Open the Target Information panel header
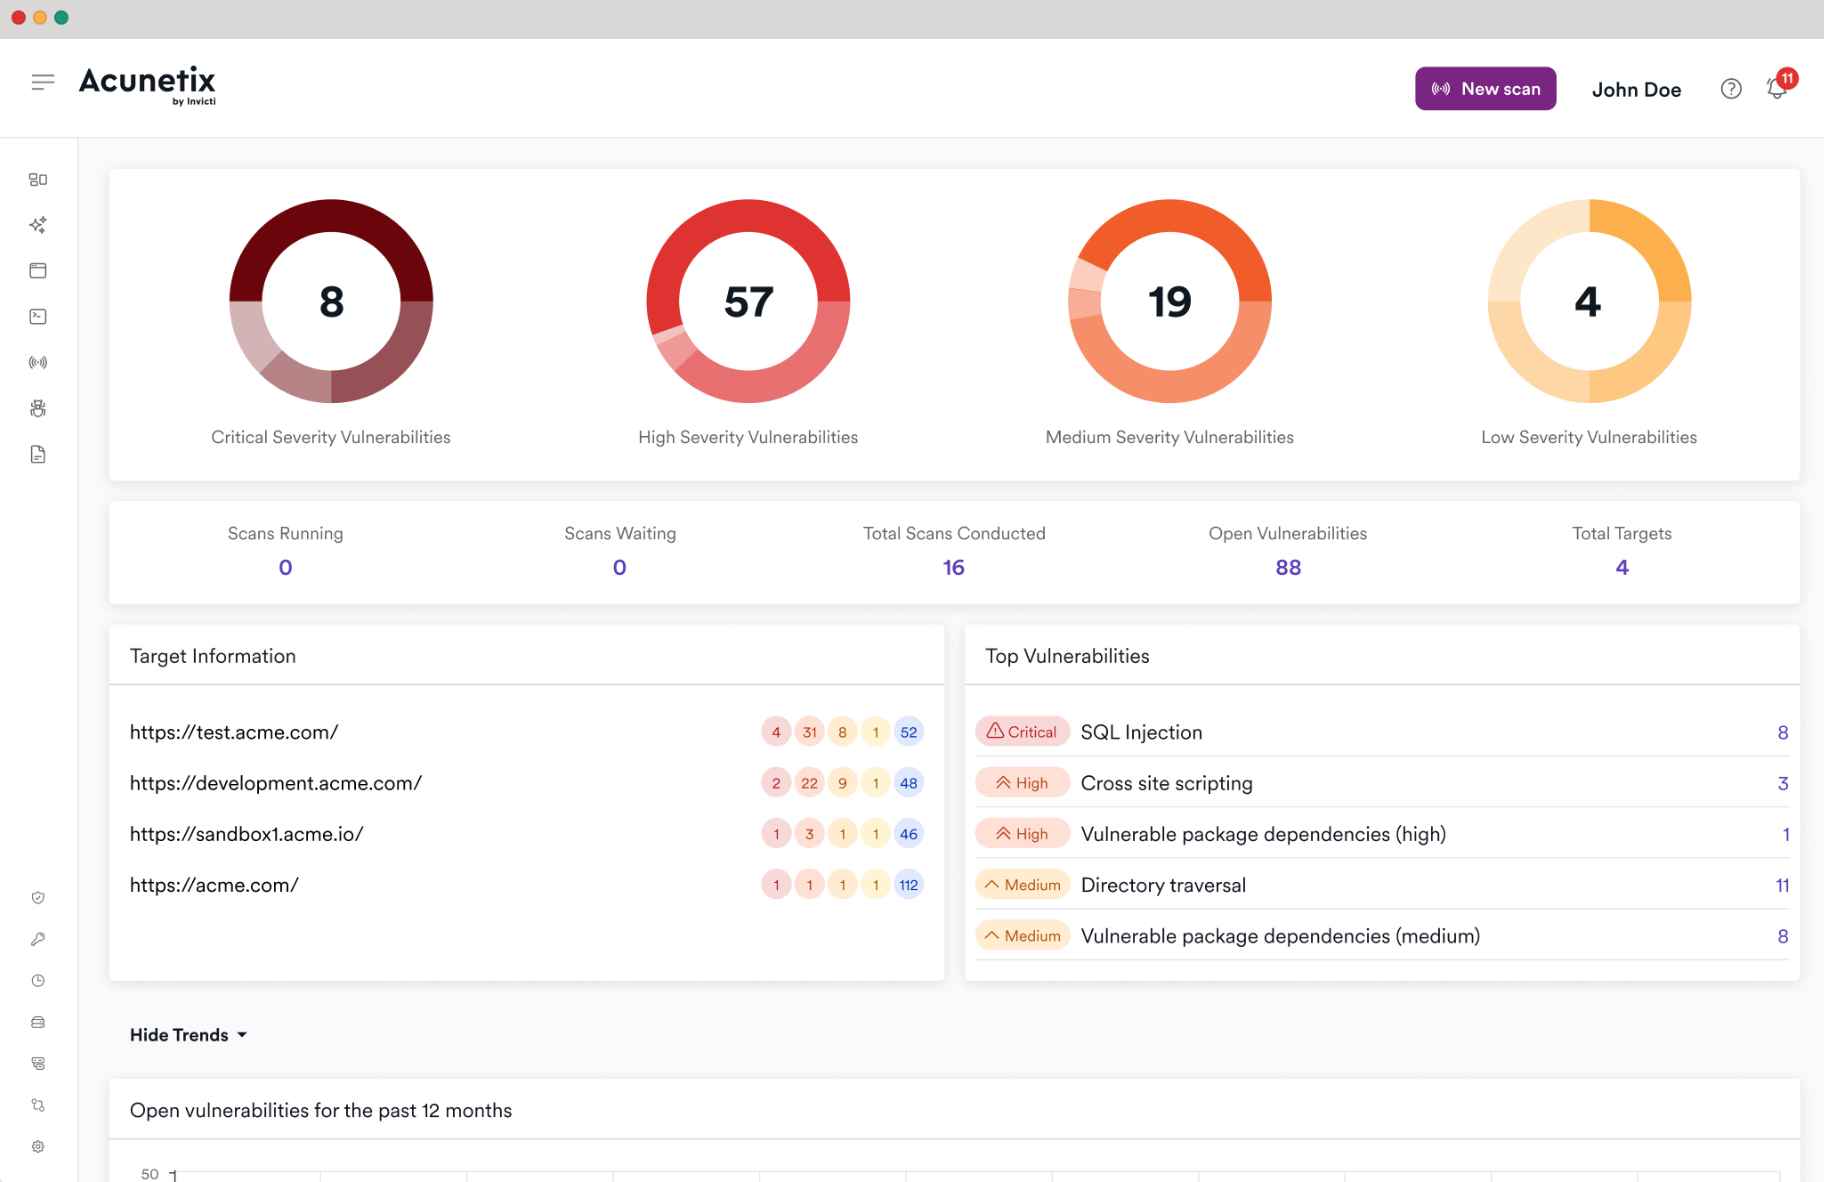Image resolution: width=1824 pixels, height=1182 pixels. (x=212, y=655)
